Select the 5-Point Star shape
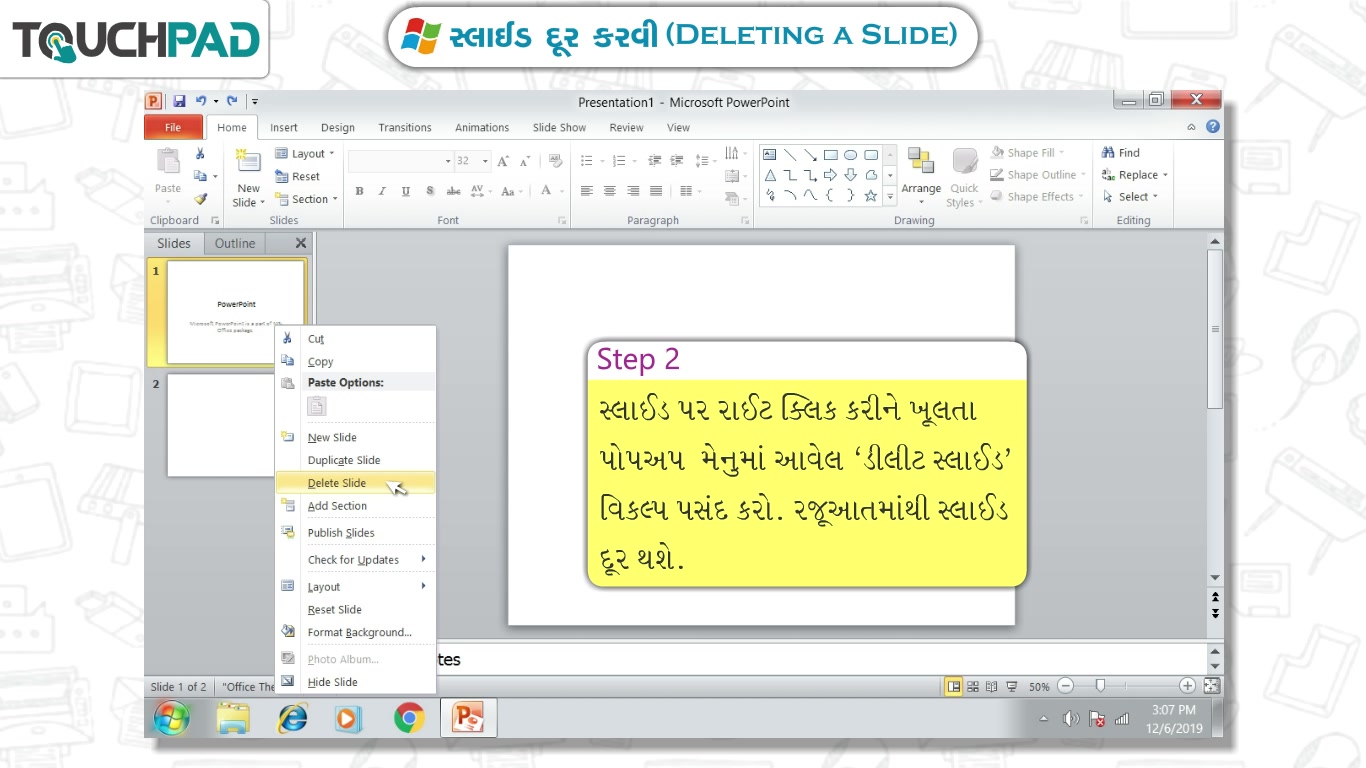Screen dimensions: 1366x768 871,195
